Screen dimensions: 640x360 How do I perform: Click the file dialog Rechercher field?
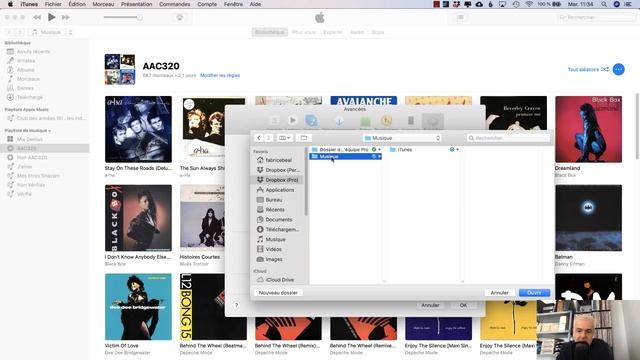(x=508, y=138)
